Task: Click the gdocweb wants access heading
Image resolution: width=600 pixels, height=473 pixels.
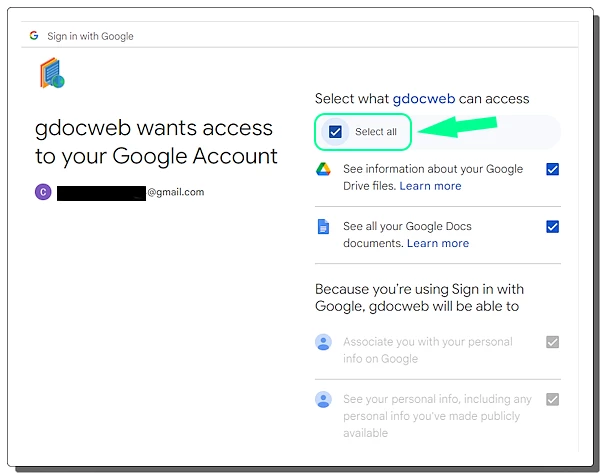Action: (155, 142)
